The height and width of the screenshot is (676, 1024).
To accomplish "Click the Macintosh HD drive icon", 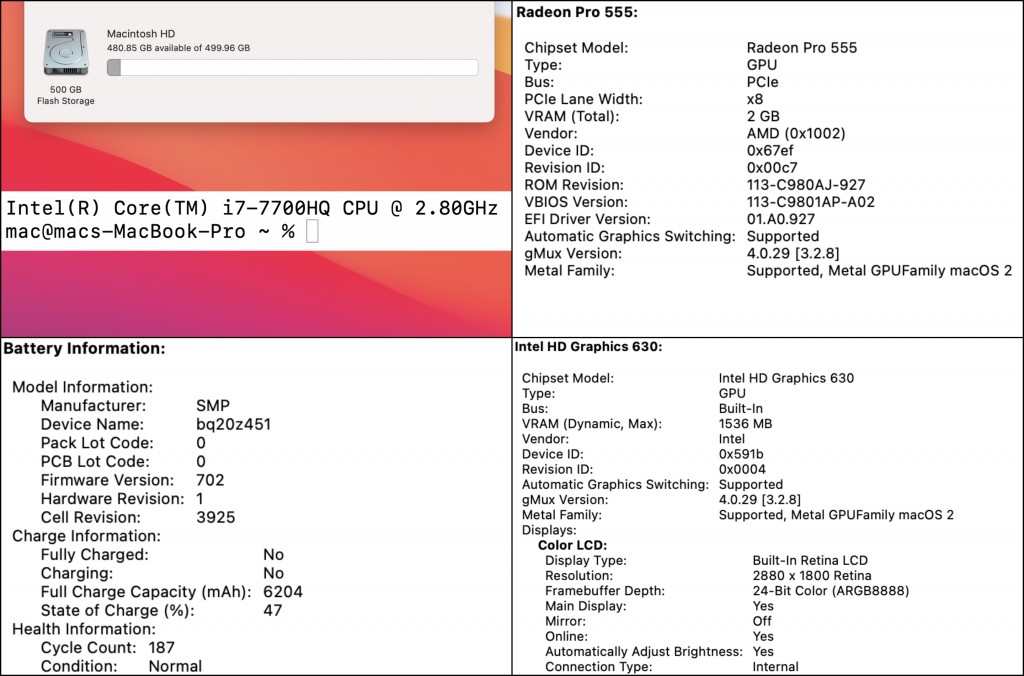I will pos(65,52).
